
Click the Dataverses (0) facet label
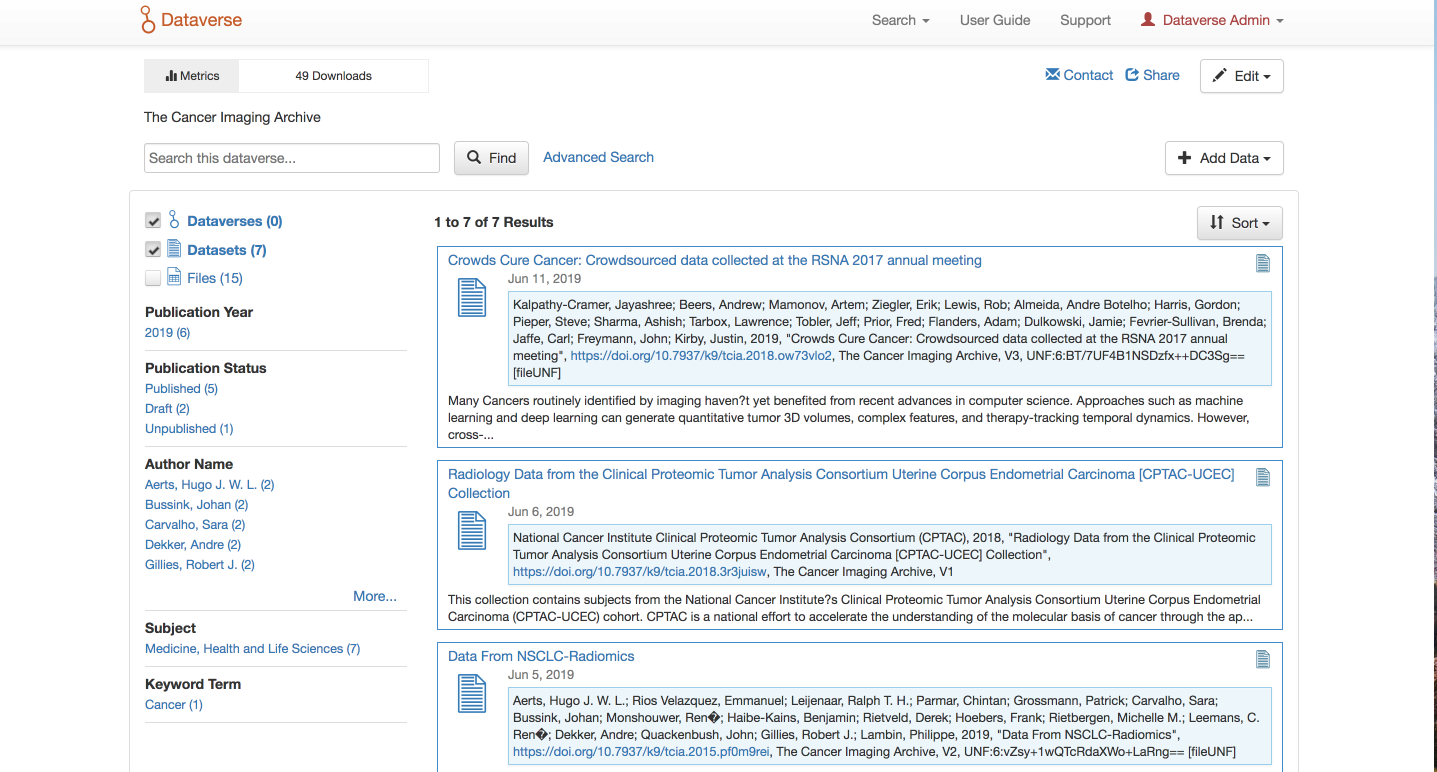point(235,221)
